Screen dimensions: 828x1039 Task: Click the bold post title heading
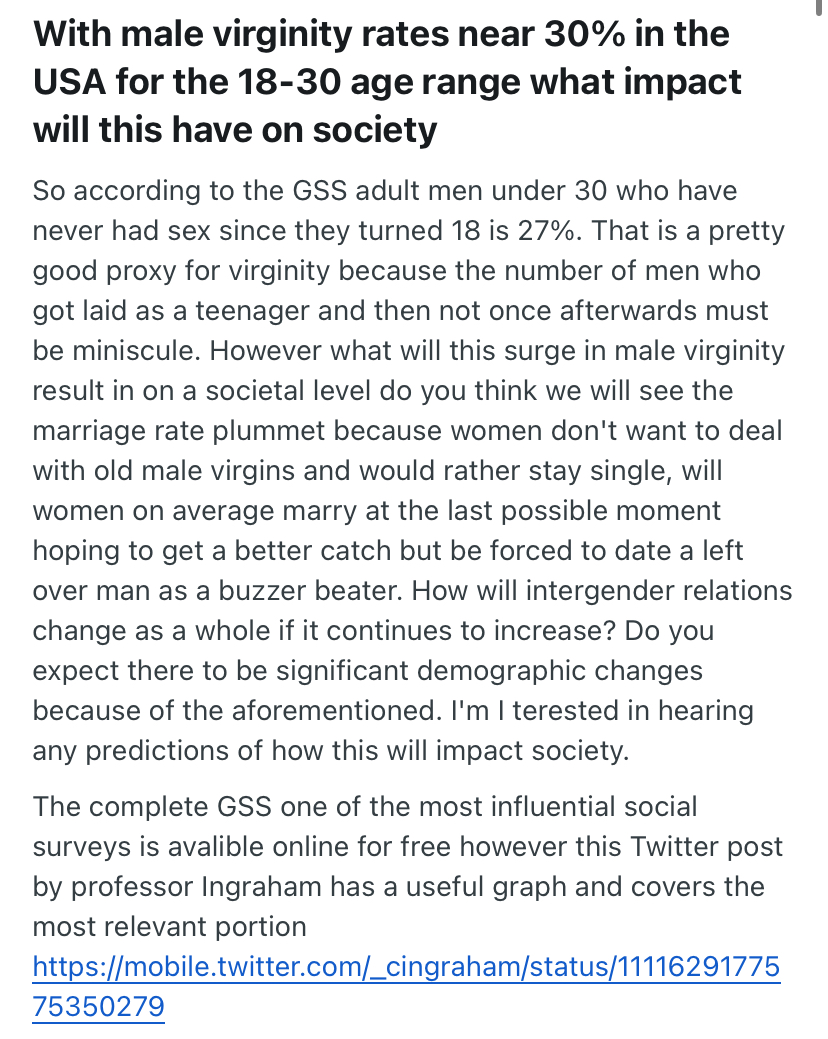tap(388, 82)
